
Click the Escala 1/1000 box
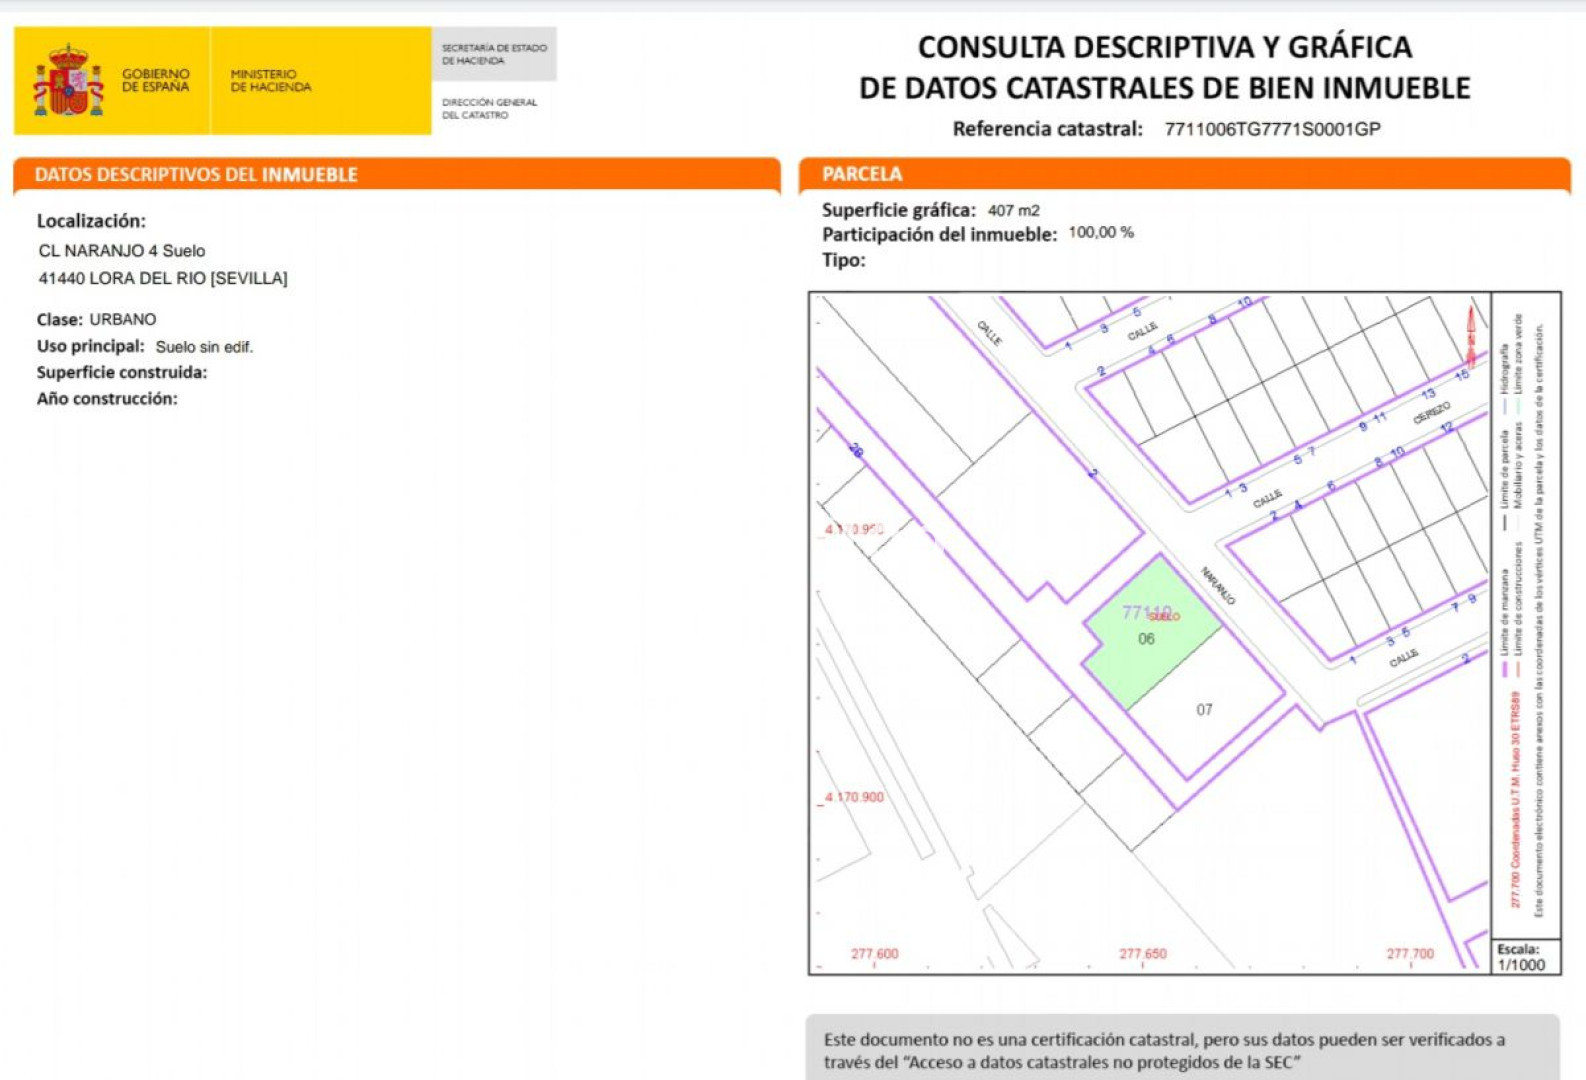coord(1521,957)
